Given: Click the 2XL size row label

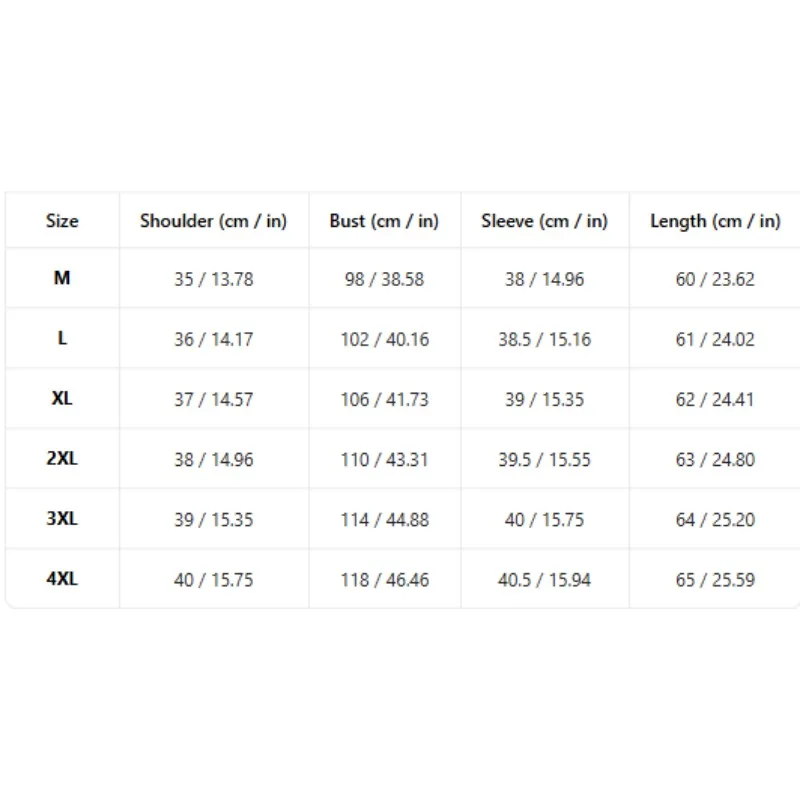Looking at the screenshot, I should click(62, 458).
